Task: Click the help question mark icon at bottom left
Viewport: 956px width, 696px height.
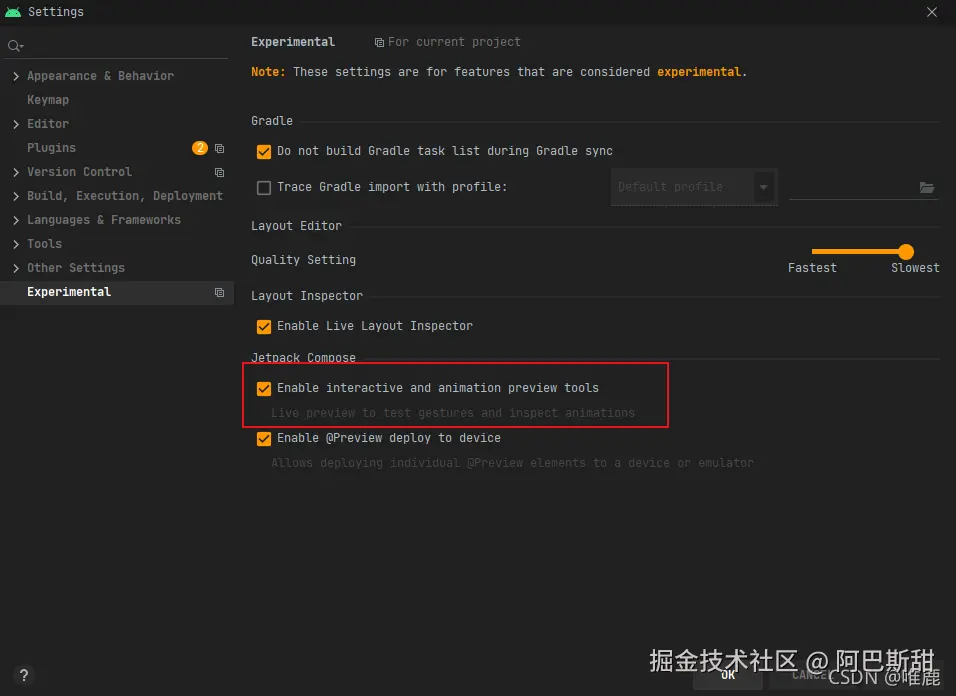Action: 22,675
